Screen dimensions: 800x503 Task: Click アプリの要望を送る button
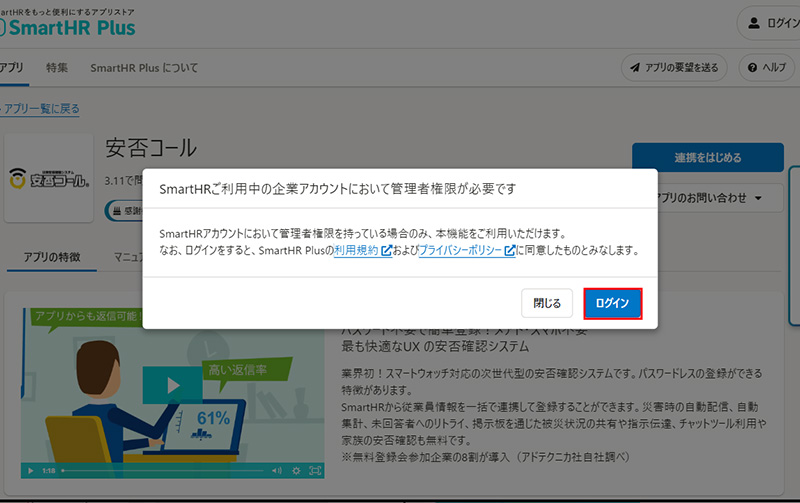pyautogui.click(x=674, y=67)
